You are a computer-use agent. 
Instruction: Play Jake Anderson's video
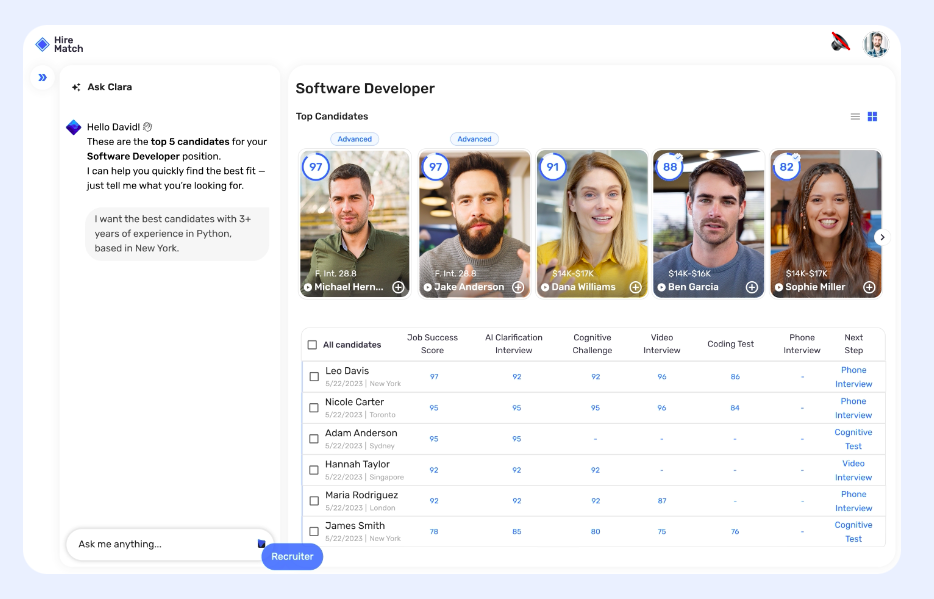click(x=428, y=287)
